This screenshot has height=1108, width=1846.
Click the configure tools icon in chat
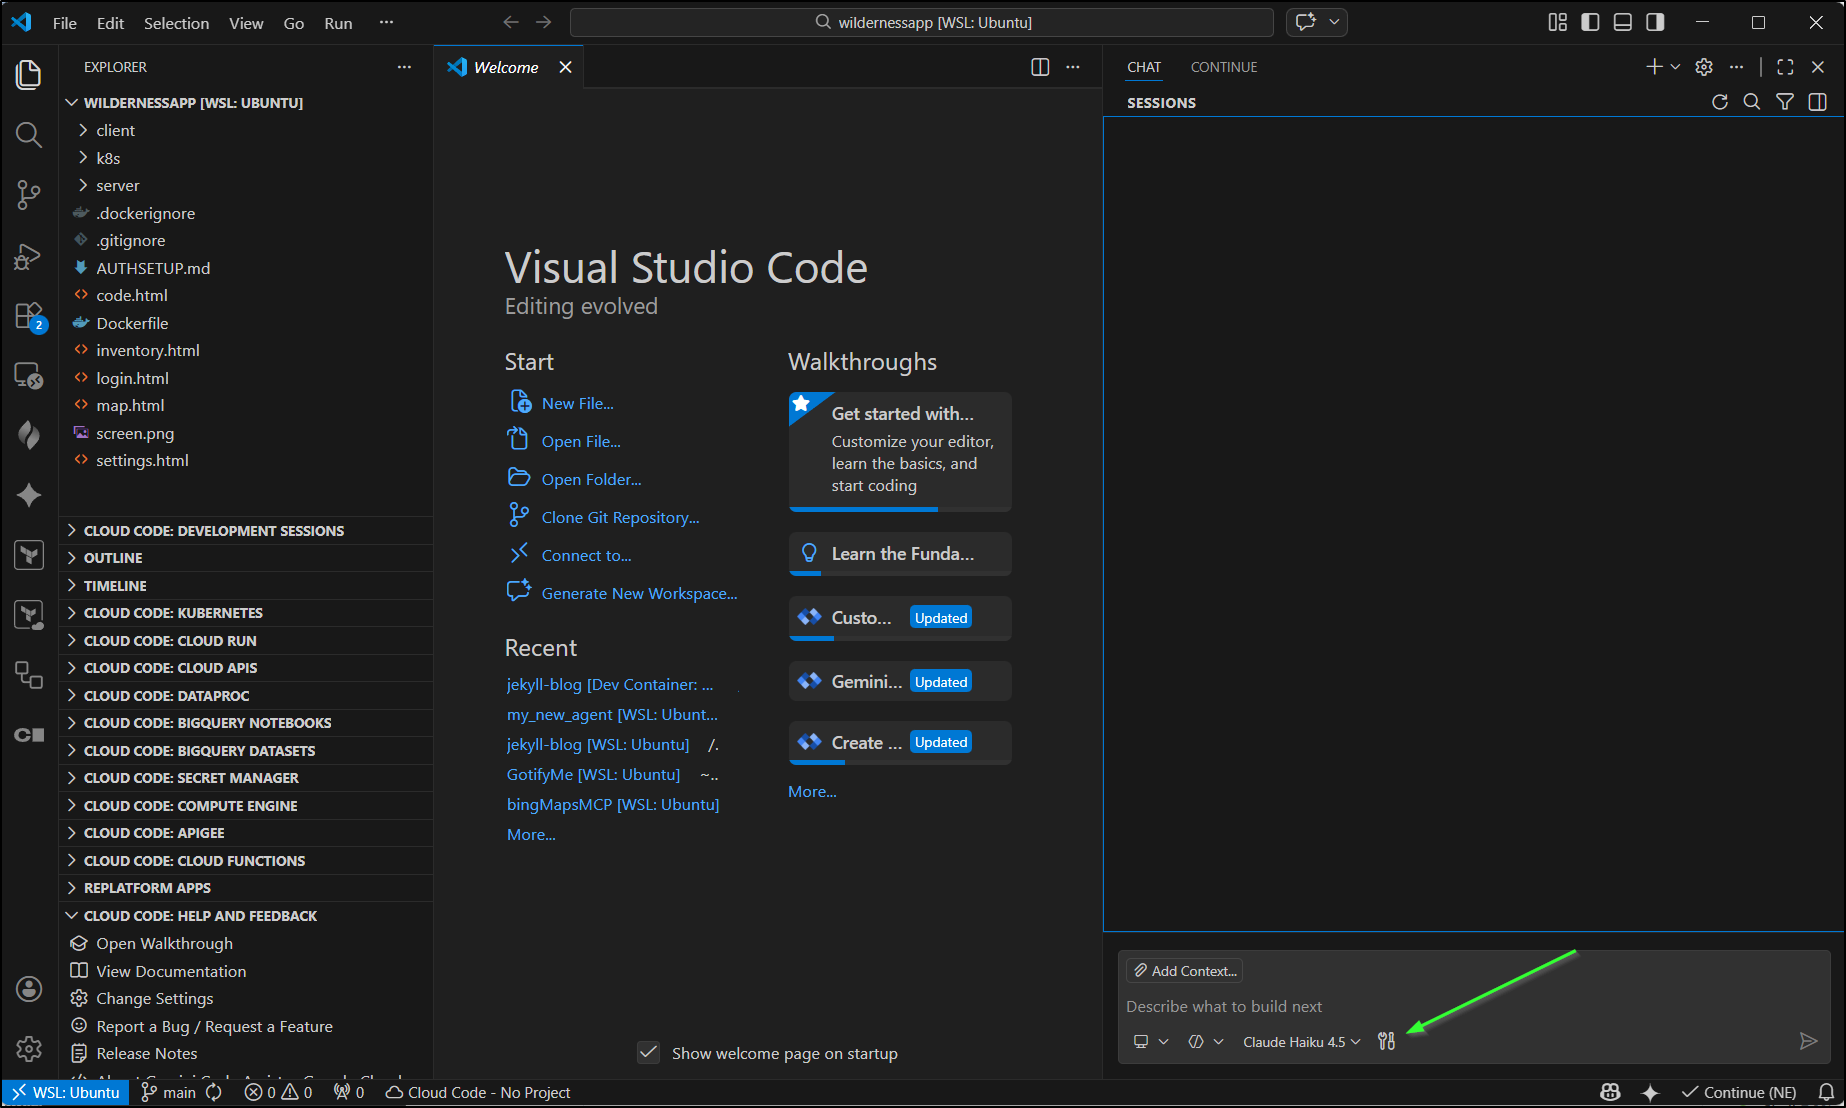click(x=1386, y=1041)
